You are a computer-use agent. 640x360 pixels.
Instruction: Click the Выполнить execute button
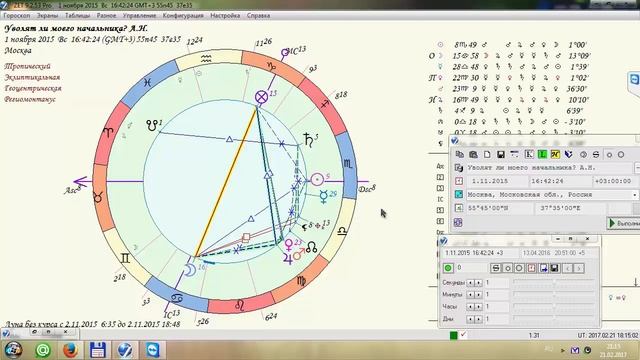623,223
